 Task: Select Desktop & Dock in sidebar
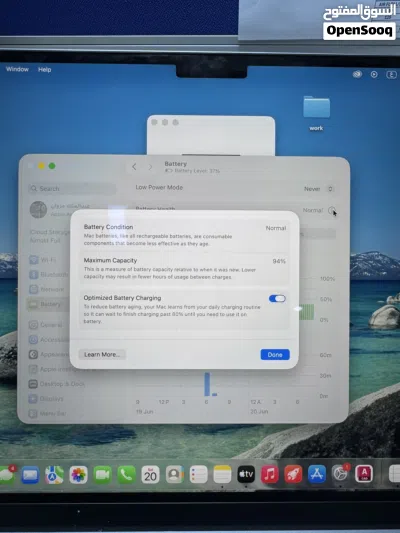tap(56, 384)
